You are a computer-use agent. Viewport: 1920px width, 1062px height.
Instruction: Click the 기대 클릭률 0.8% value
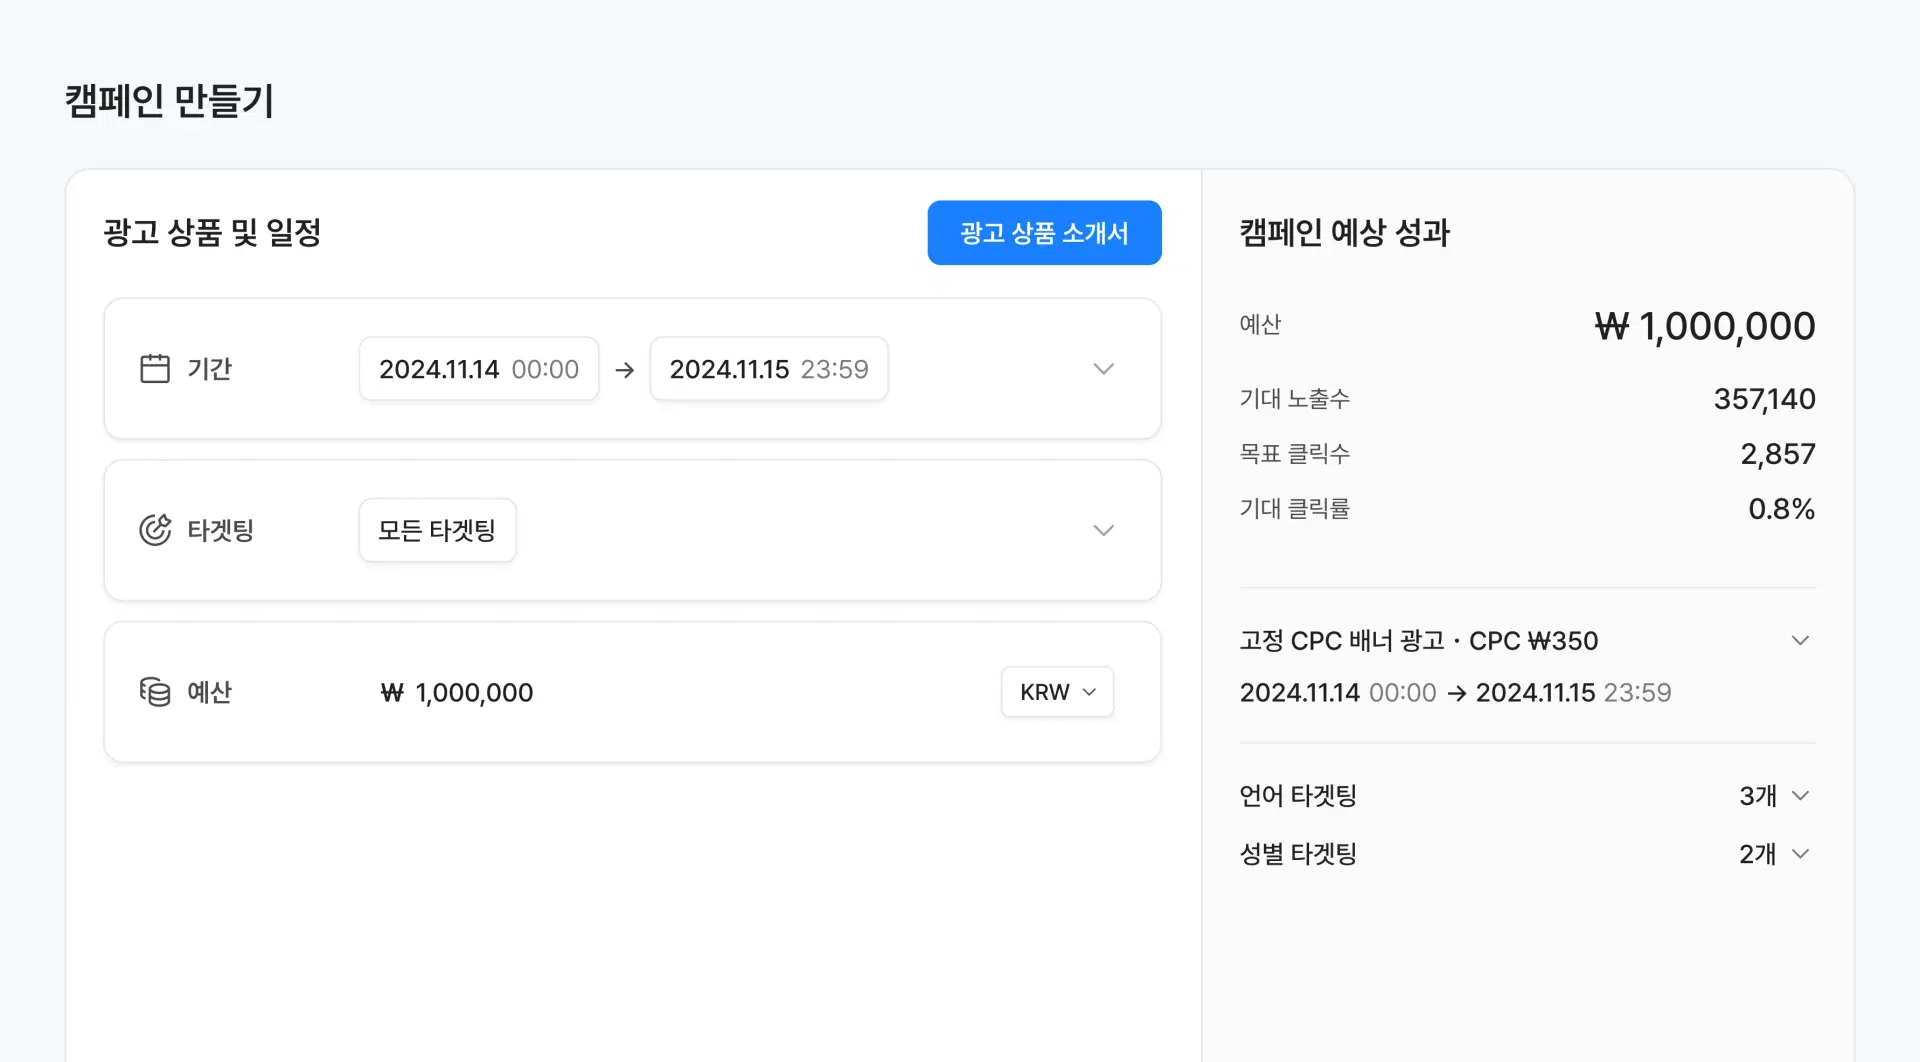[x=1781, y=509]
